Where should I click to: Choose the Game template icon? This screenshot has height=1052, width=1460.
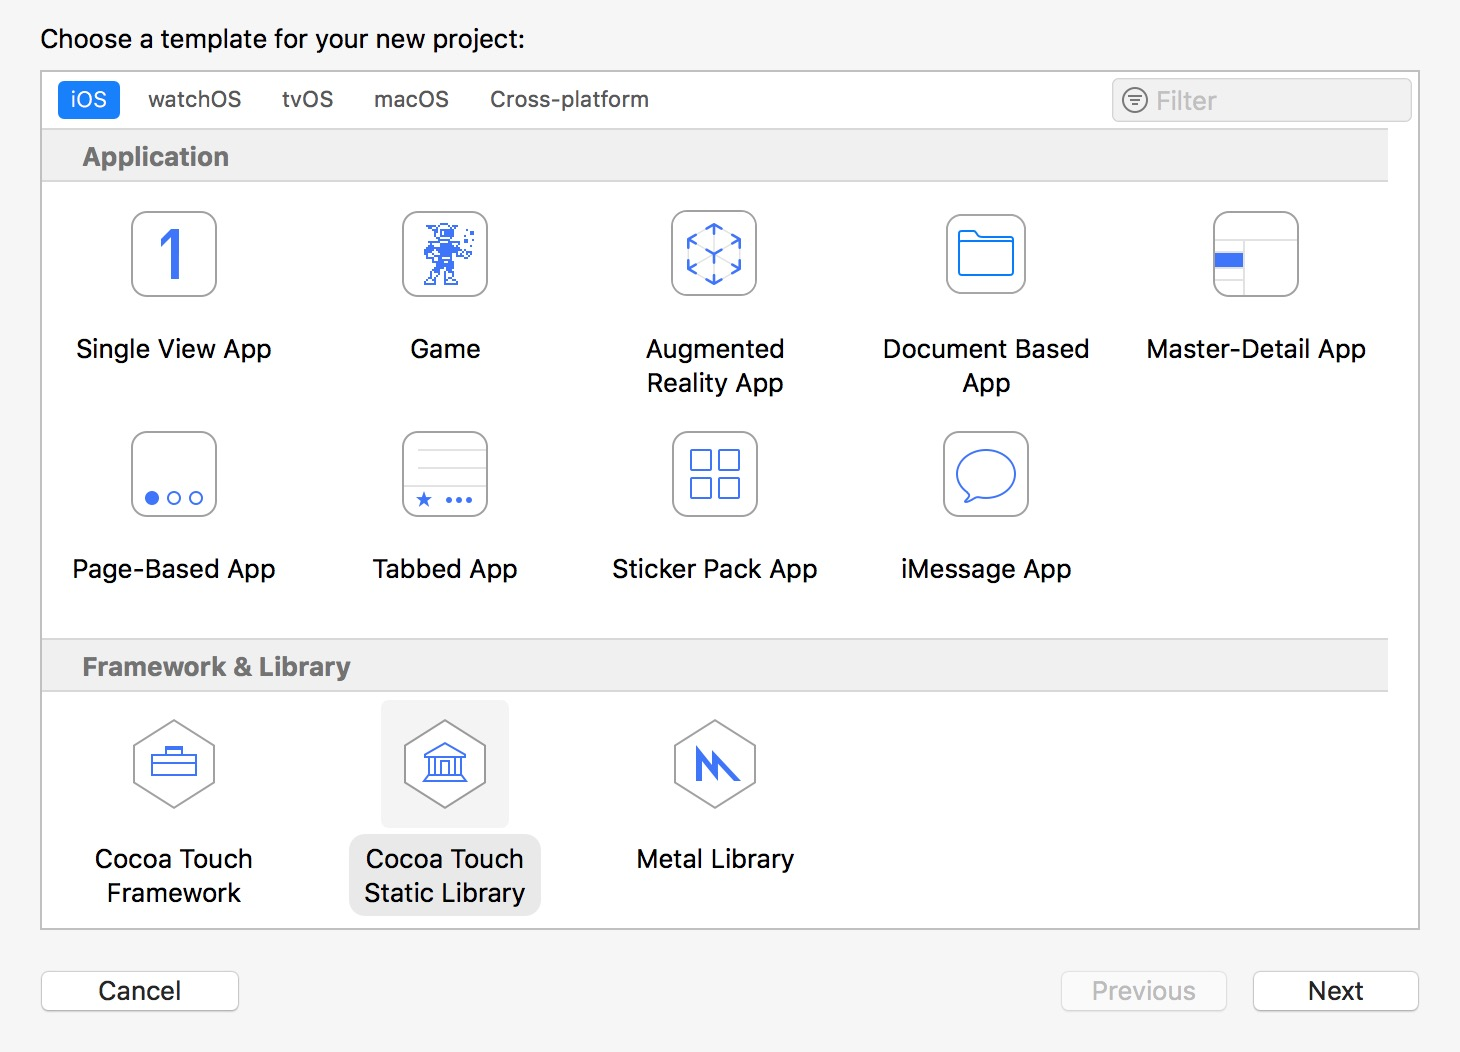445,254
